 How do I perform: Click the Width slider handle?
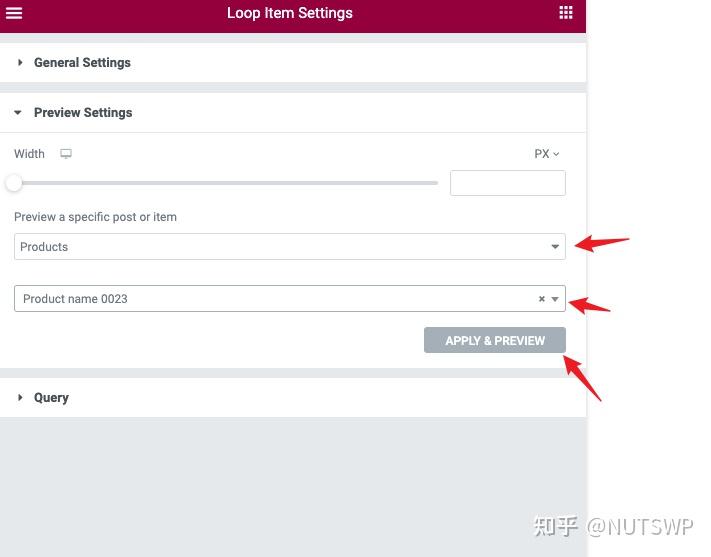tap(14, 183)
